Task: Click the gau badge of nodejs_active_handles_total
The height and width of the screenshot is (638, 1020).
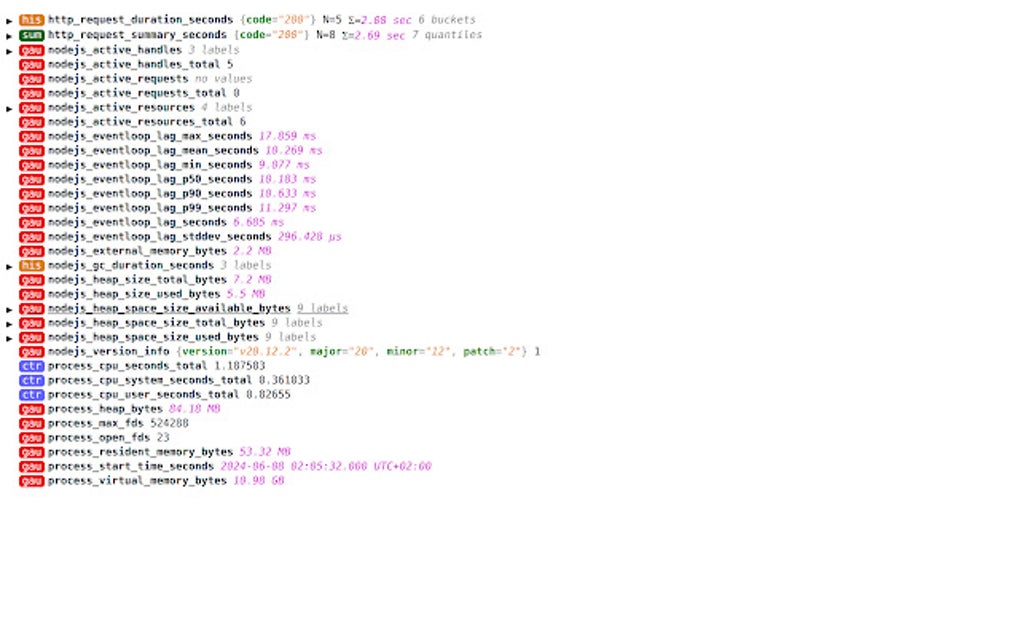Action: point(31,64)
